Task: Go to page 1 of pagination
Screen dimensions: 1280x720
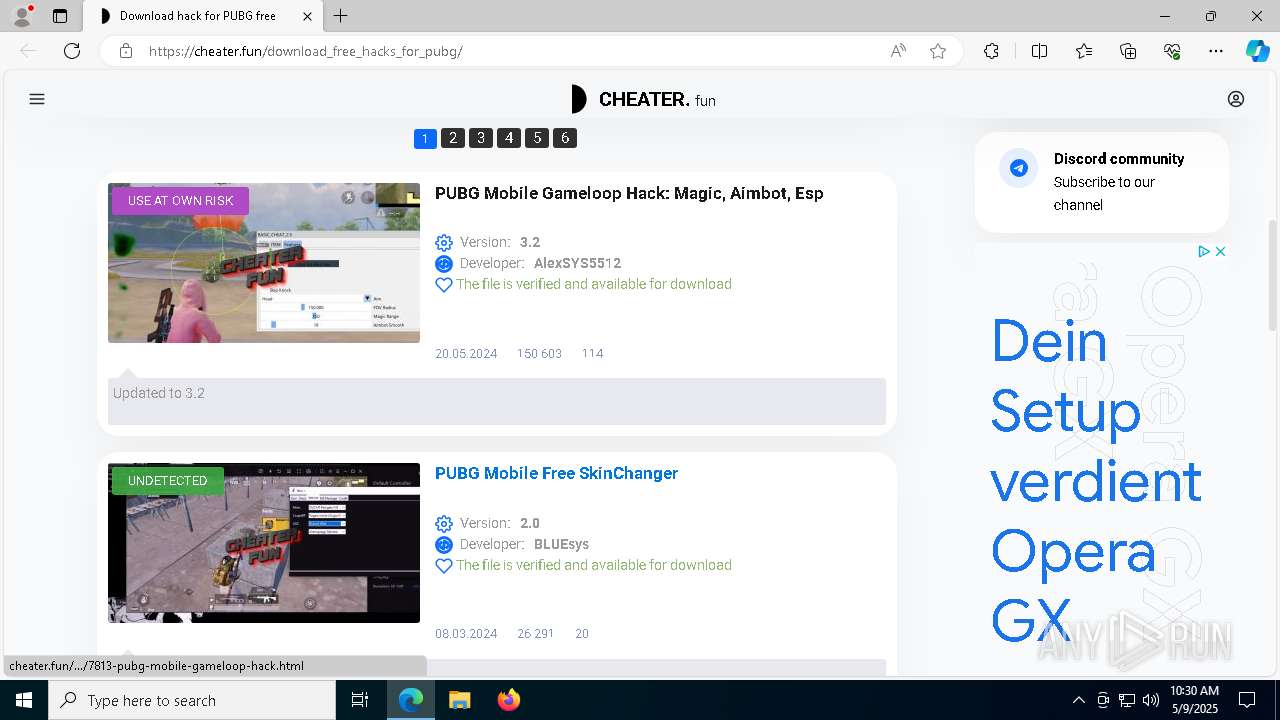Action: click(x=425, y=138)
